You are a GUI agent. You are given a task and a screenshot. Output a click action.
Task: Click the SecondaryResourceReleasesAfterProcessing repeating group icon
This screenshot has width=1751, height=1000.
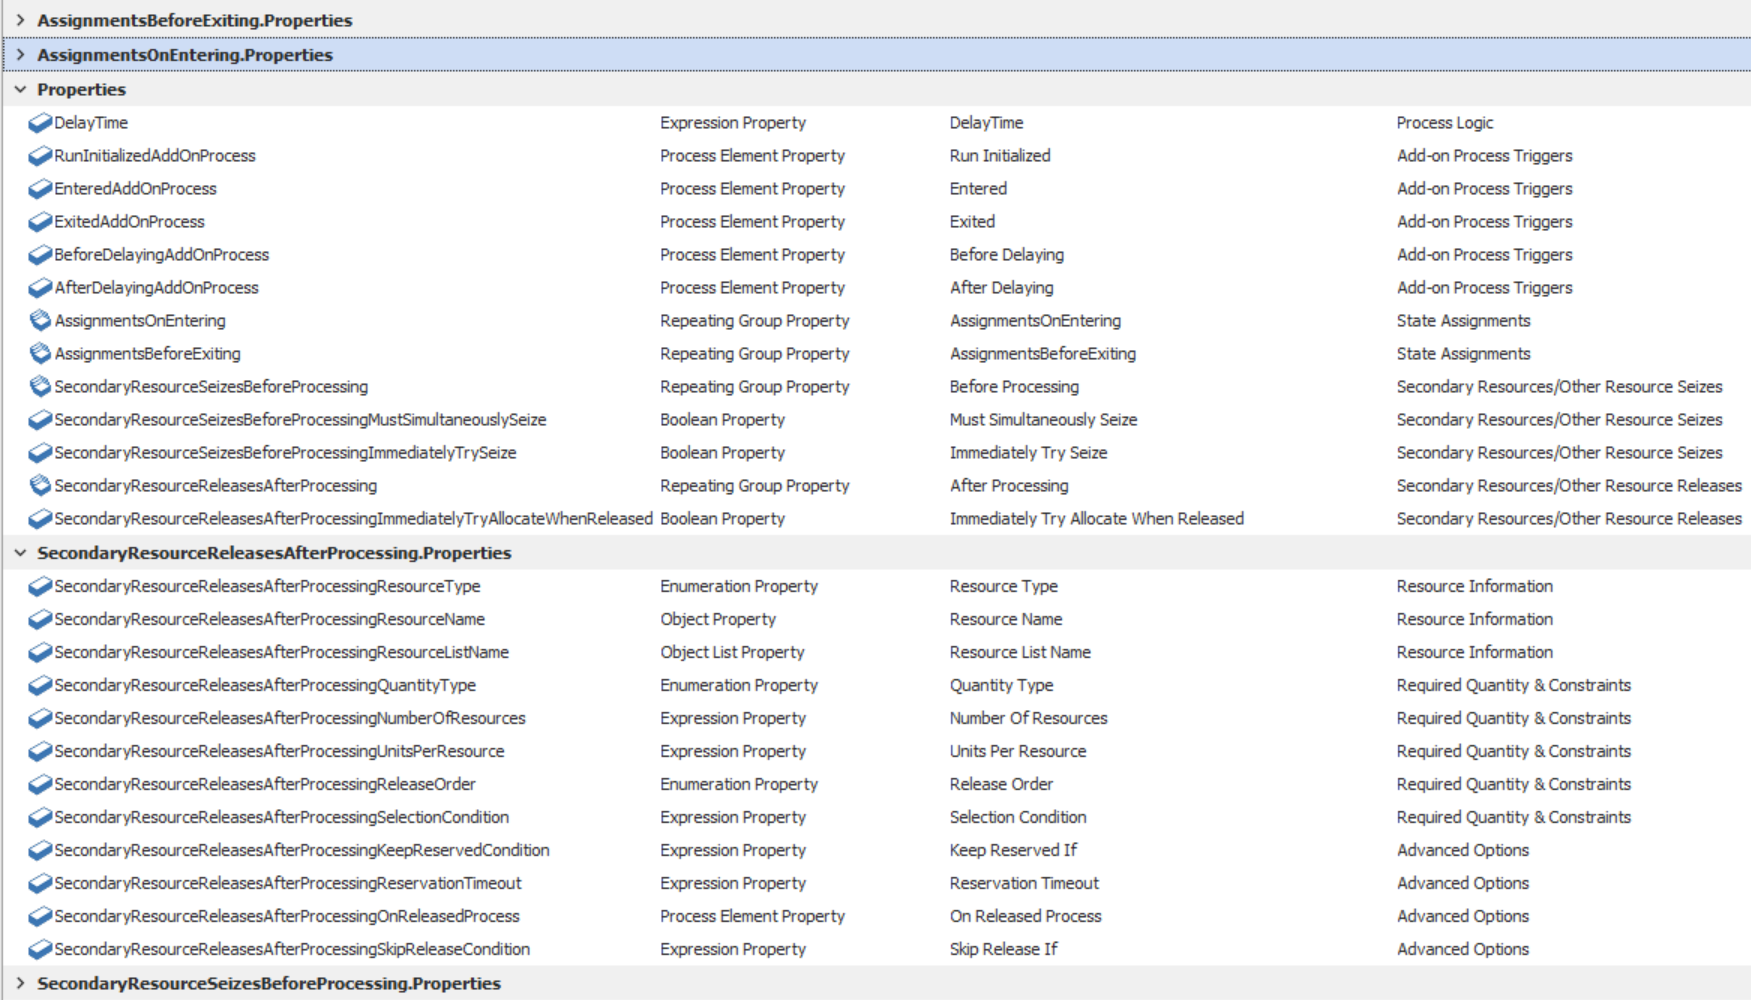pyautogui.click(x=40, y=486)
